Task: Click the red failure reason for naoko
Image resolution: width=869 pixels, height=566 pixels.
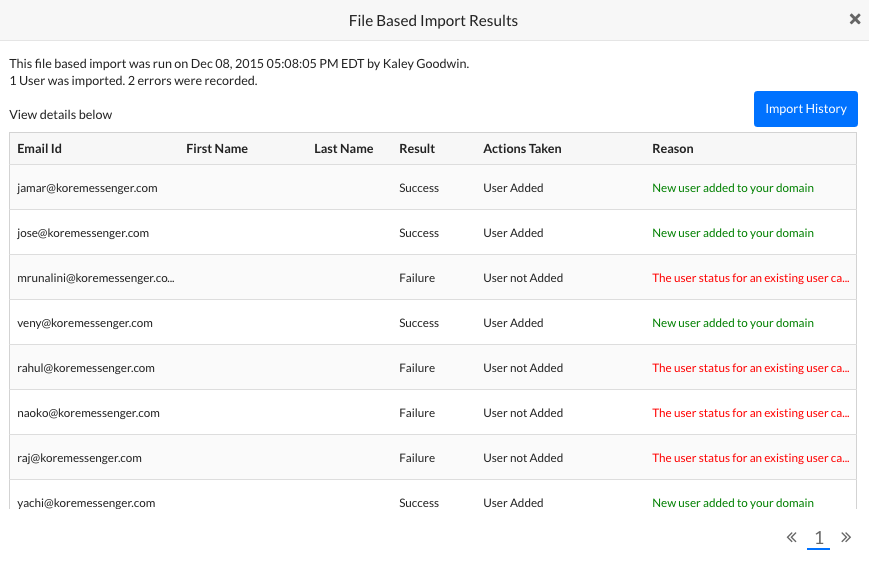Action: click(751, 413)
